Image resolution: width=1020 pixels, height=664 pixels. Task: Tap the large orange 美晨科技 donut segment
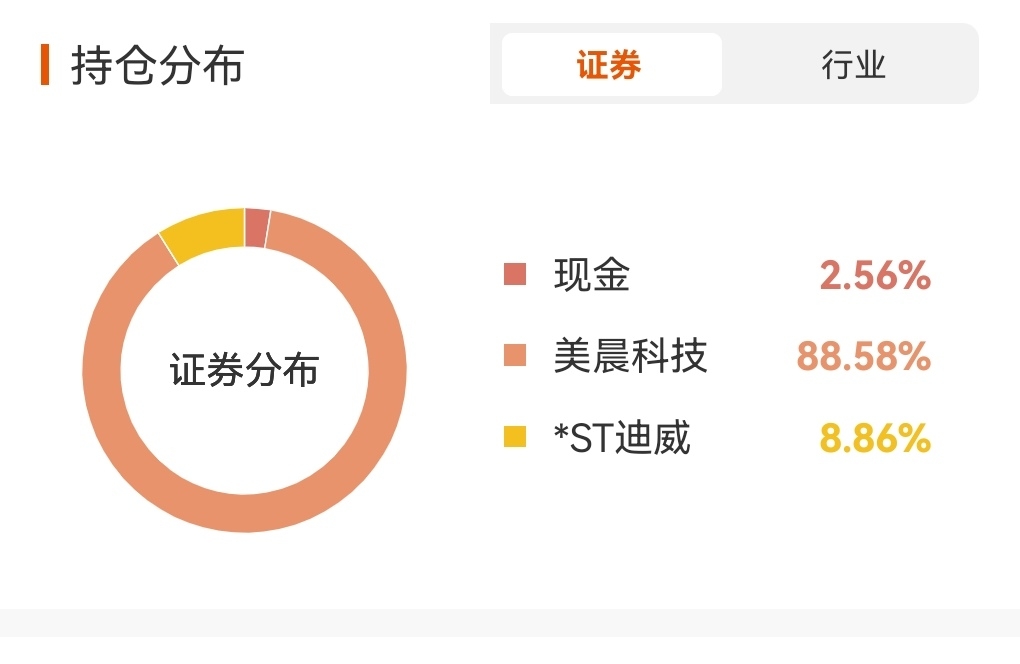click(x=387, y=371)
